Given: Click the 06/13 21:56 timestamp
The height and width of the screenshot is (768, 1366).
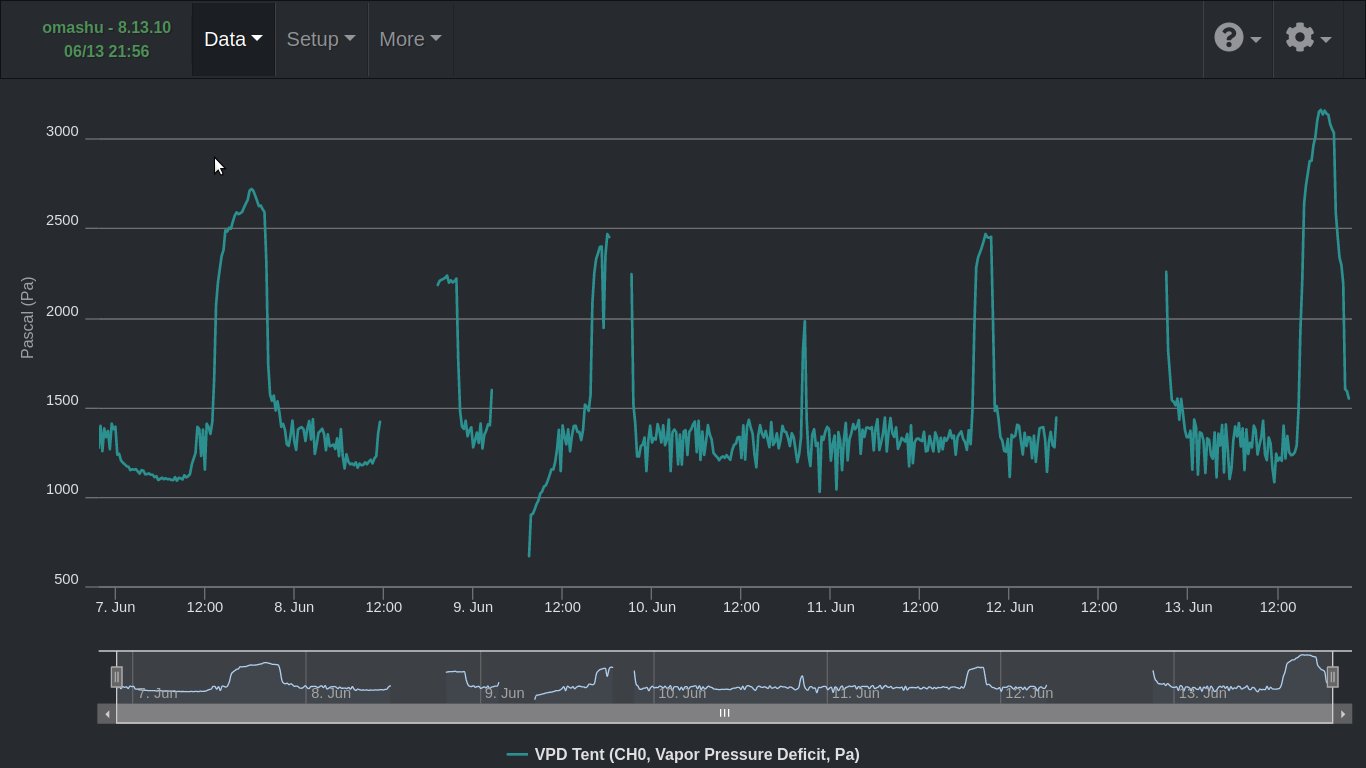Looking at the screenshot, I should pyautogui.click(x=106, y=52).
